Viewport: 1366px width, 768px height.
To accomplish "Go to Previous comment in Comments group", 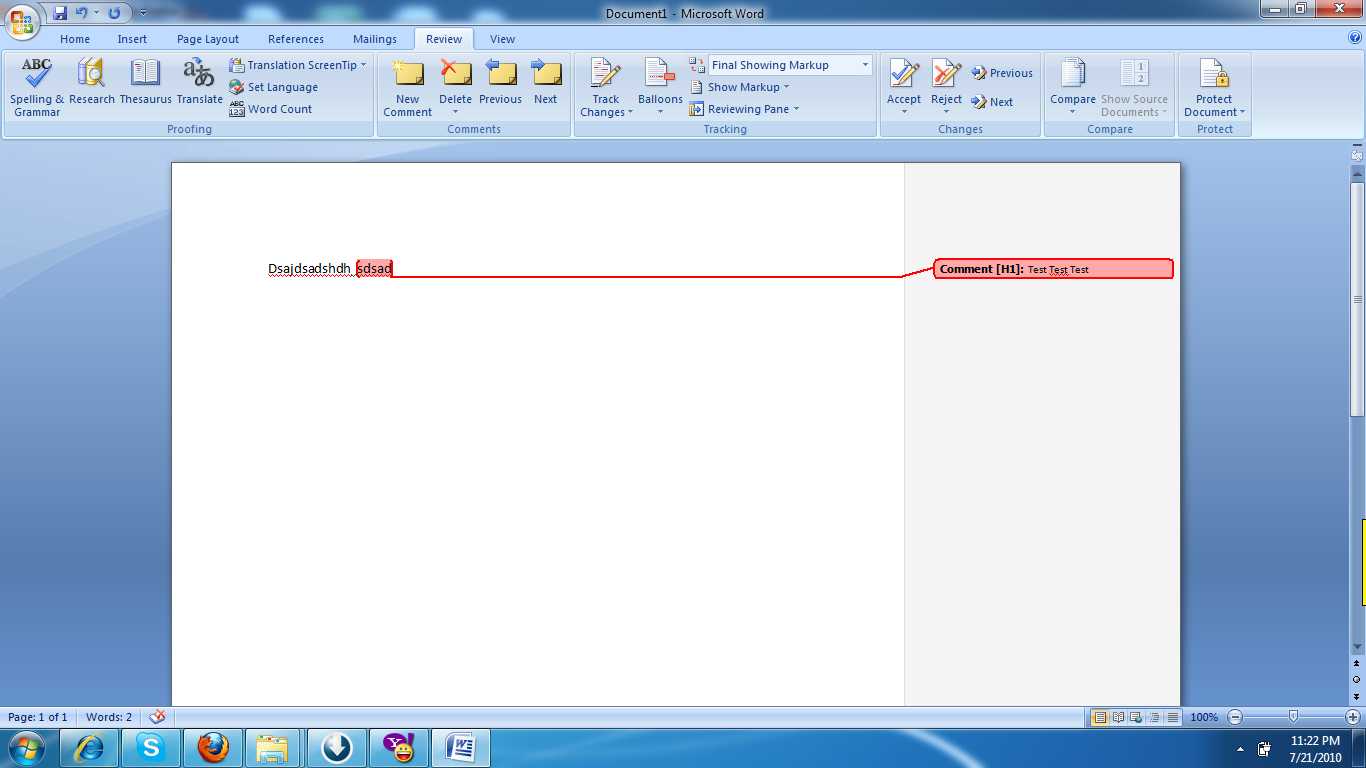I will tap(500, 82).
